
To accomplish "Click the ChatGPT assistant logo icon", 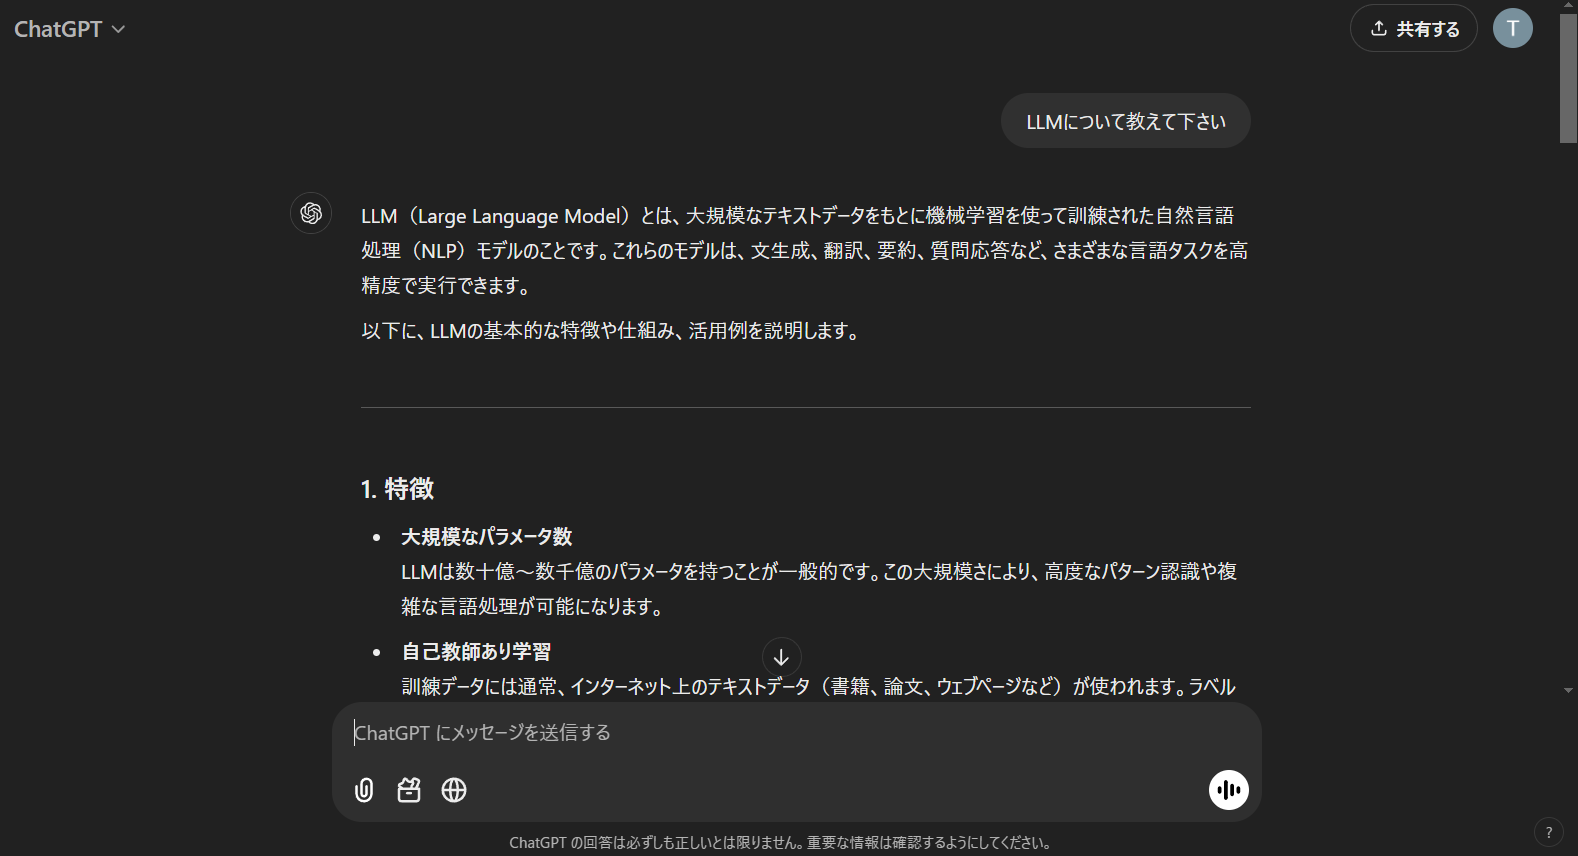I will (311, 213).
